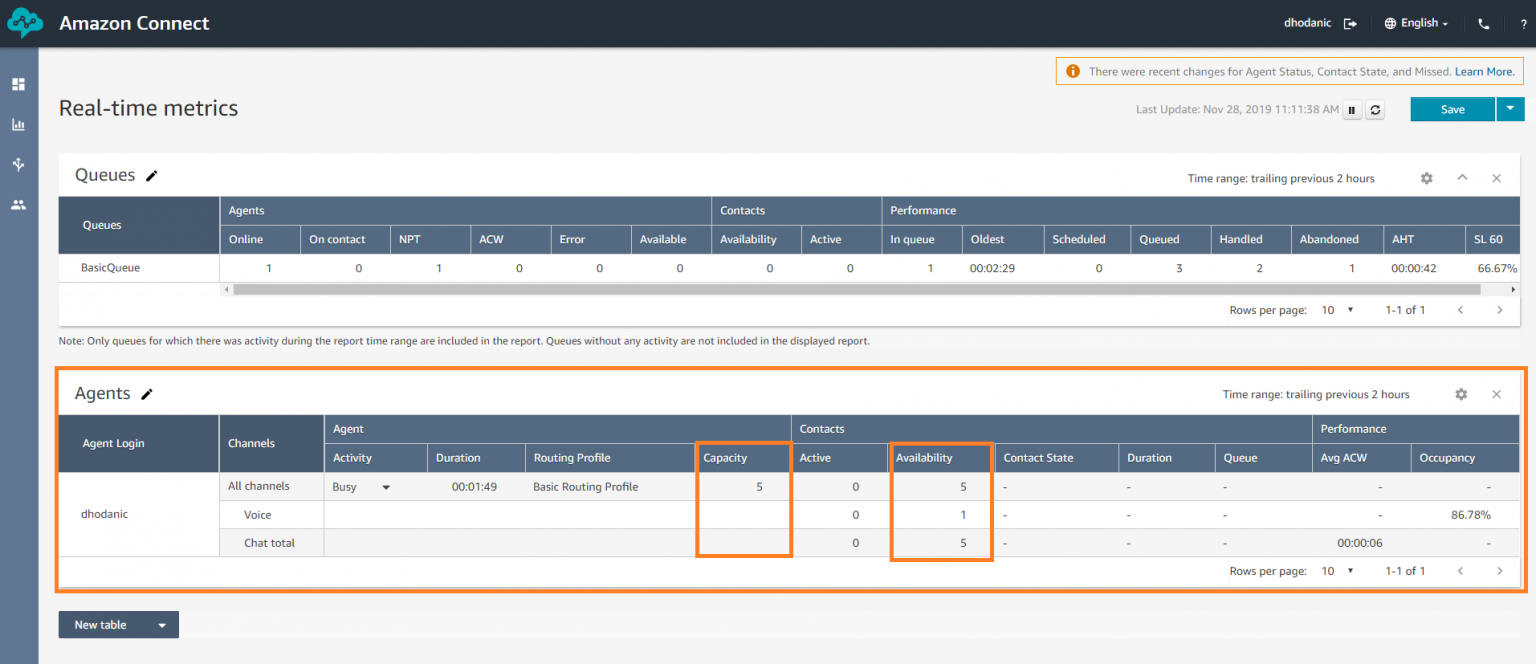Screen dimensions: 1536x664
Task: Expand the Save button dropdown arrow
Action: coord(1510,109)
